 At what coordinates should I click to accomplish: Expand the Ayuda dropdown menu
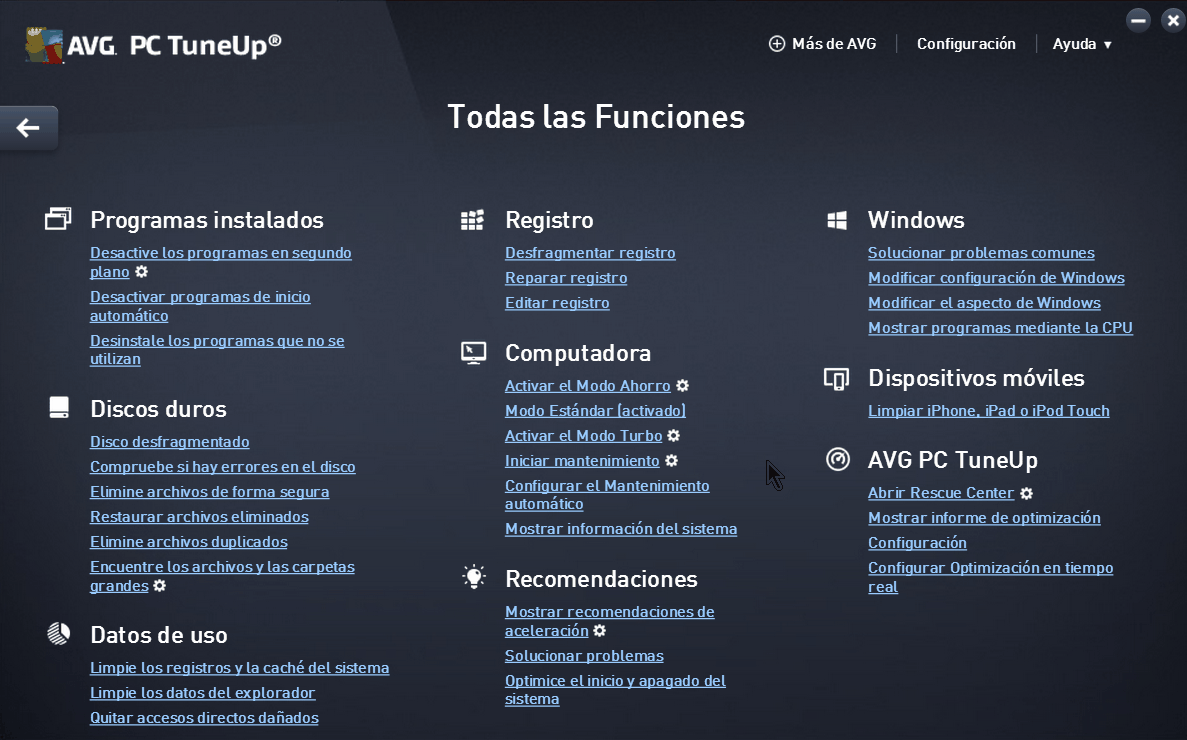click(x=1082, y=44)
